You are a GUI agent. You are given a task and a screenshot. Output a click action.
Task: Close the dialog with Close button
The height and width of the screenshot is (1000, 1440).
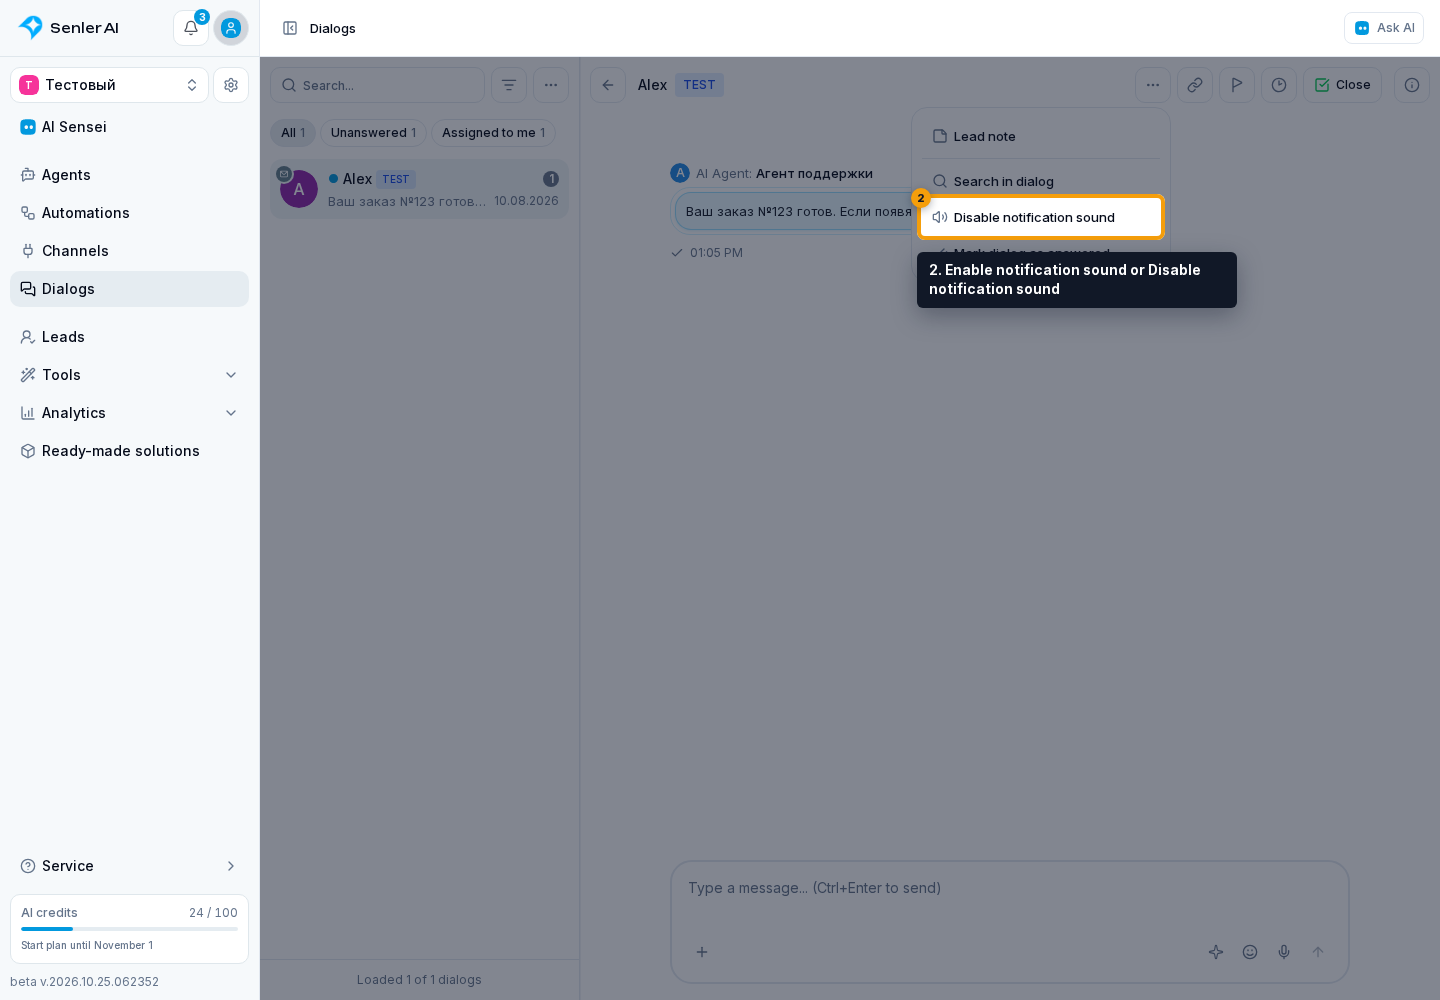point(1343,85)
